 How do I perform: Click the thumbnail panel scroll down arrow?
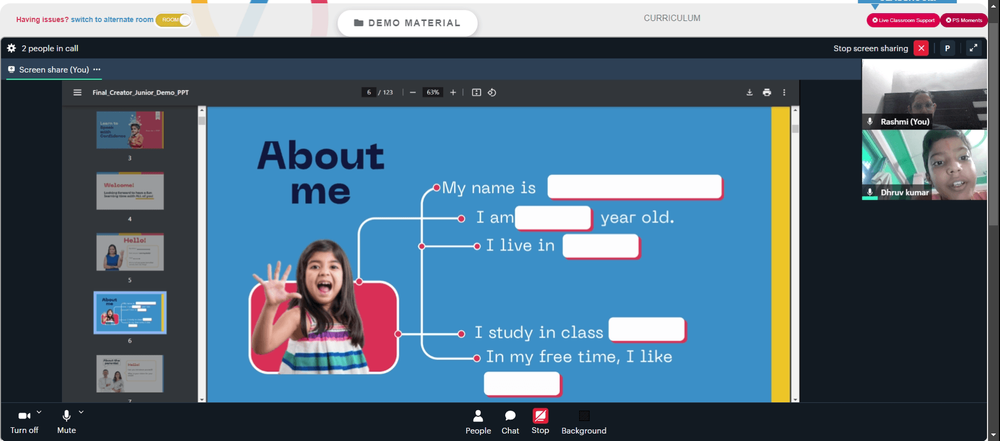point(202,400)
